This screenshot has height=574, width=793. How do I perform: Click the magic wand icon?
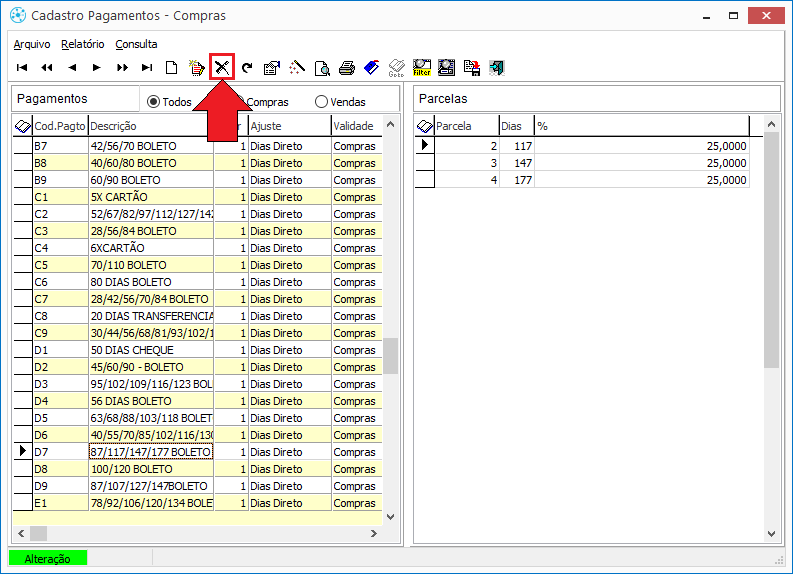(297, 67)
